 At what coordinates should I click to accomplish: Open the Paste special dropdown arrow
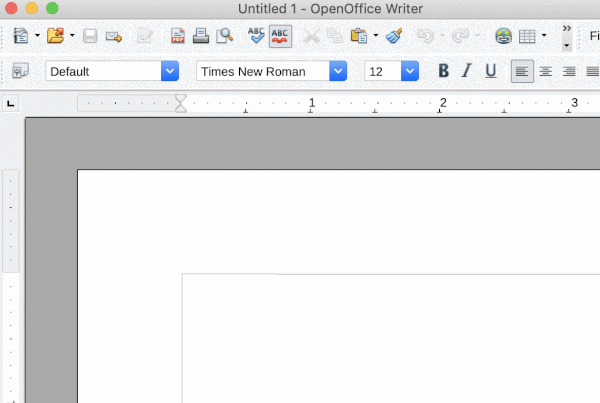(x=376, y=36)
